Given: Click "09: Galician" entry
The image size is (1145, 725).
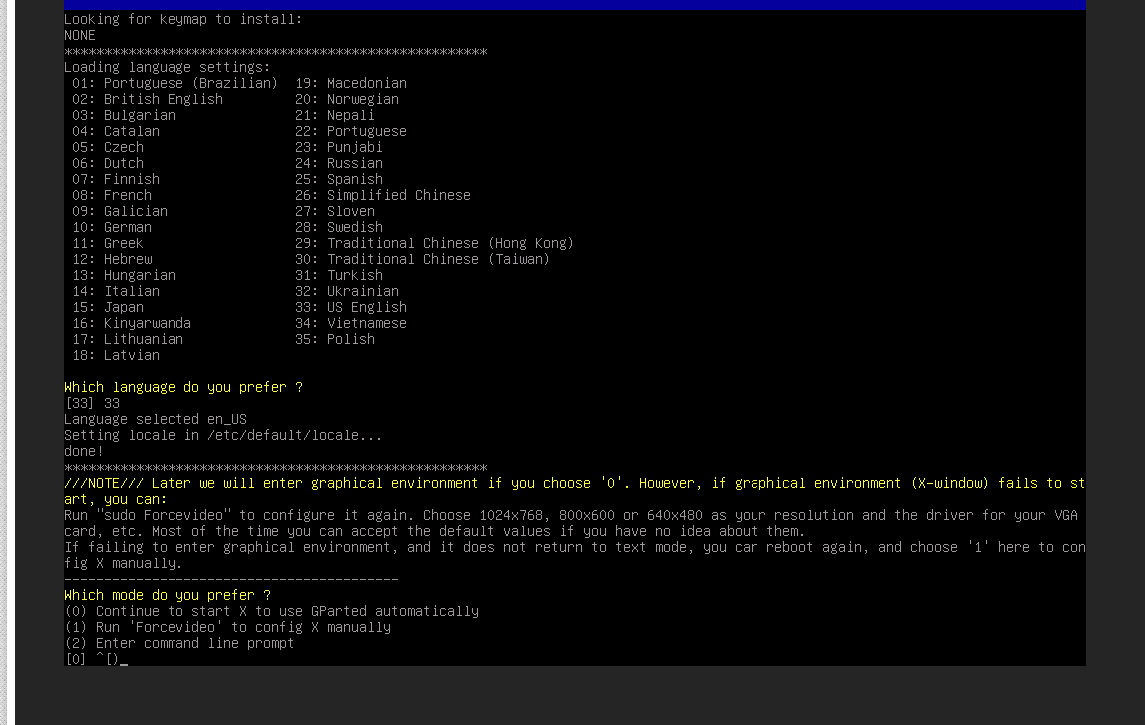Looking at the screenshot, I should [x=120, y=212].
